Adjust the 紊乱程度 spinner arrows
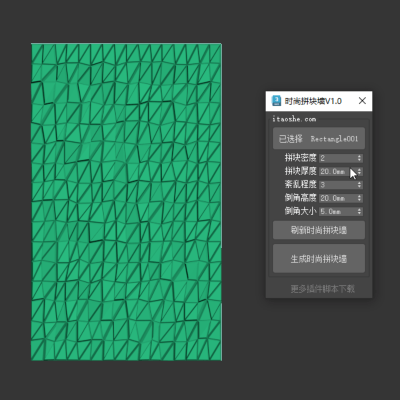The height and width of the screenshot is (400, 400). coord(359,185)
